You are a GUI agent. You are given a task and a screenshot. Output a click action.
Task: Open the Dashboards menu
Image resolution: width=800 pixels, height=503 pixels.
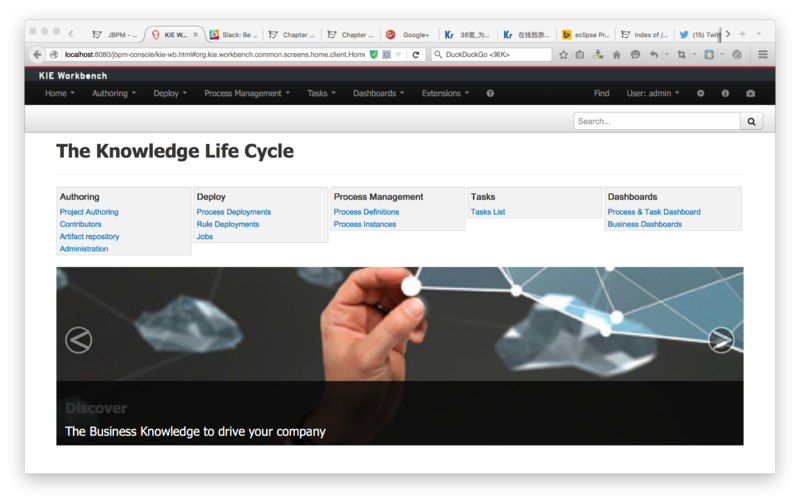378,93
